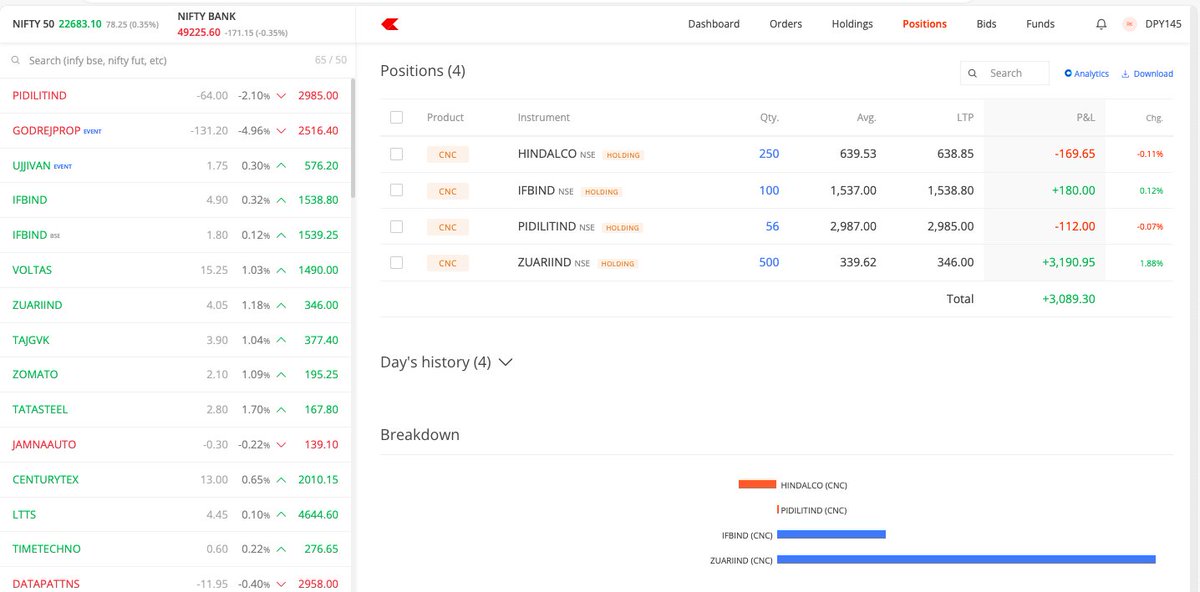Click the down arrow next to PIDILITIND watchlist
Screen dimensions: 1200x592
pyautogui.click(x=281, y=95)
